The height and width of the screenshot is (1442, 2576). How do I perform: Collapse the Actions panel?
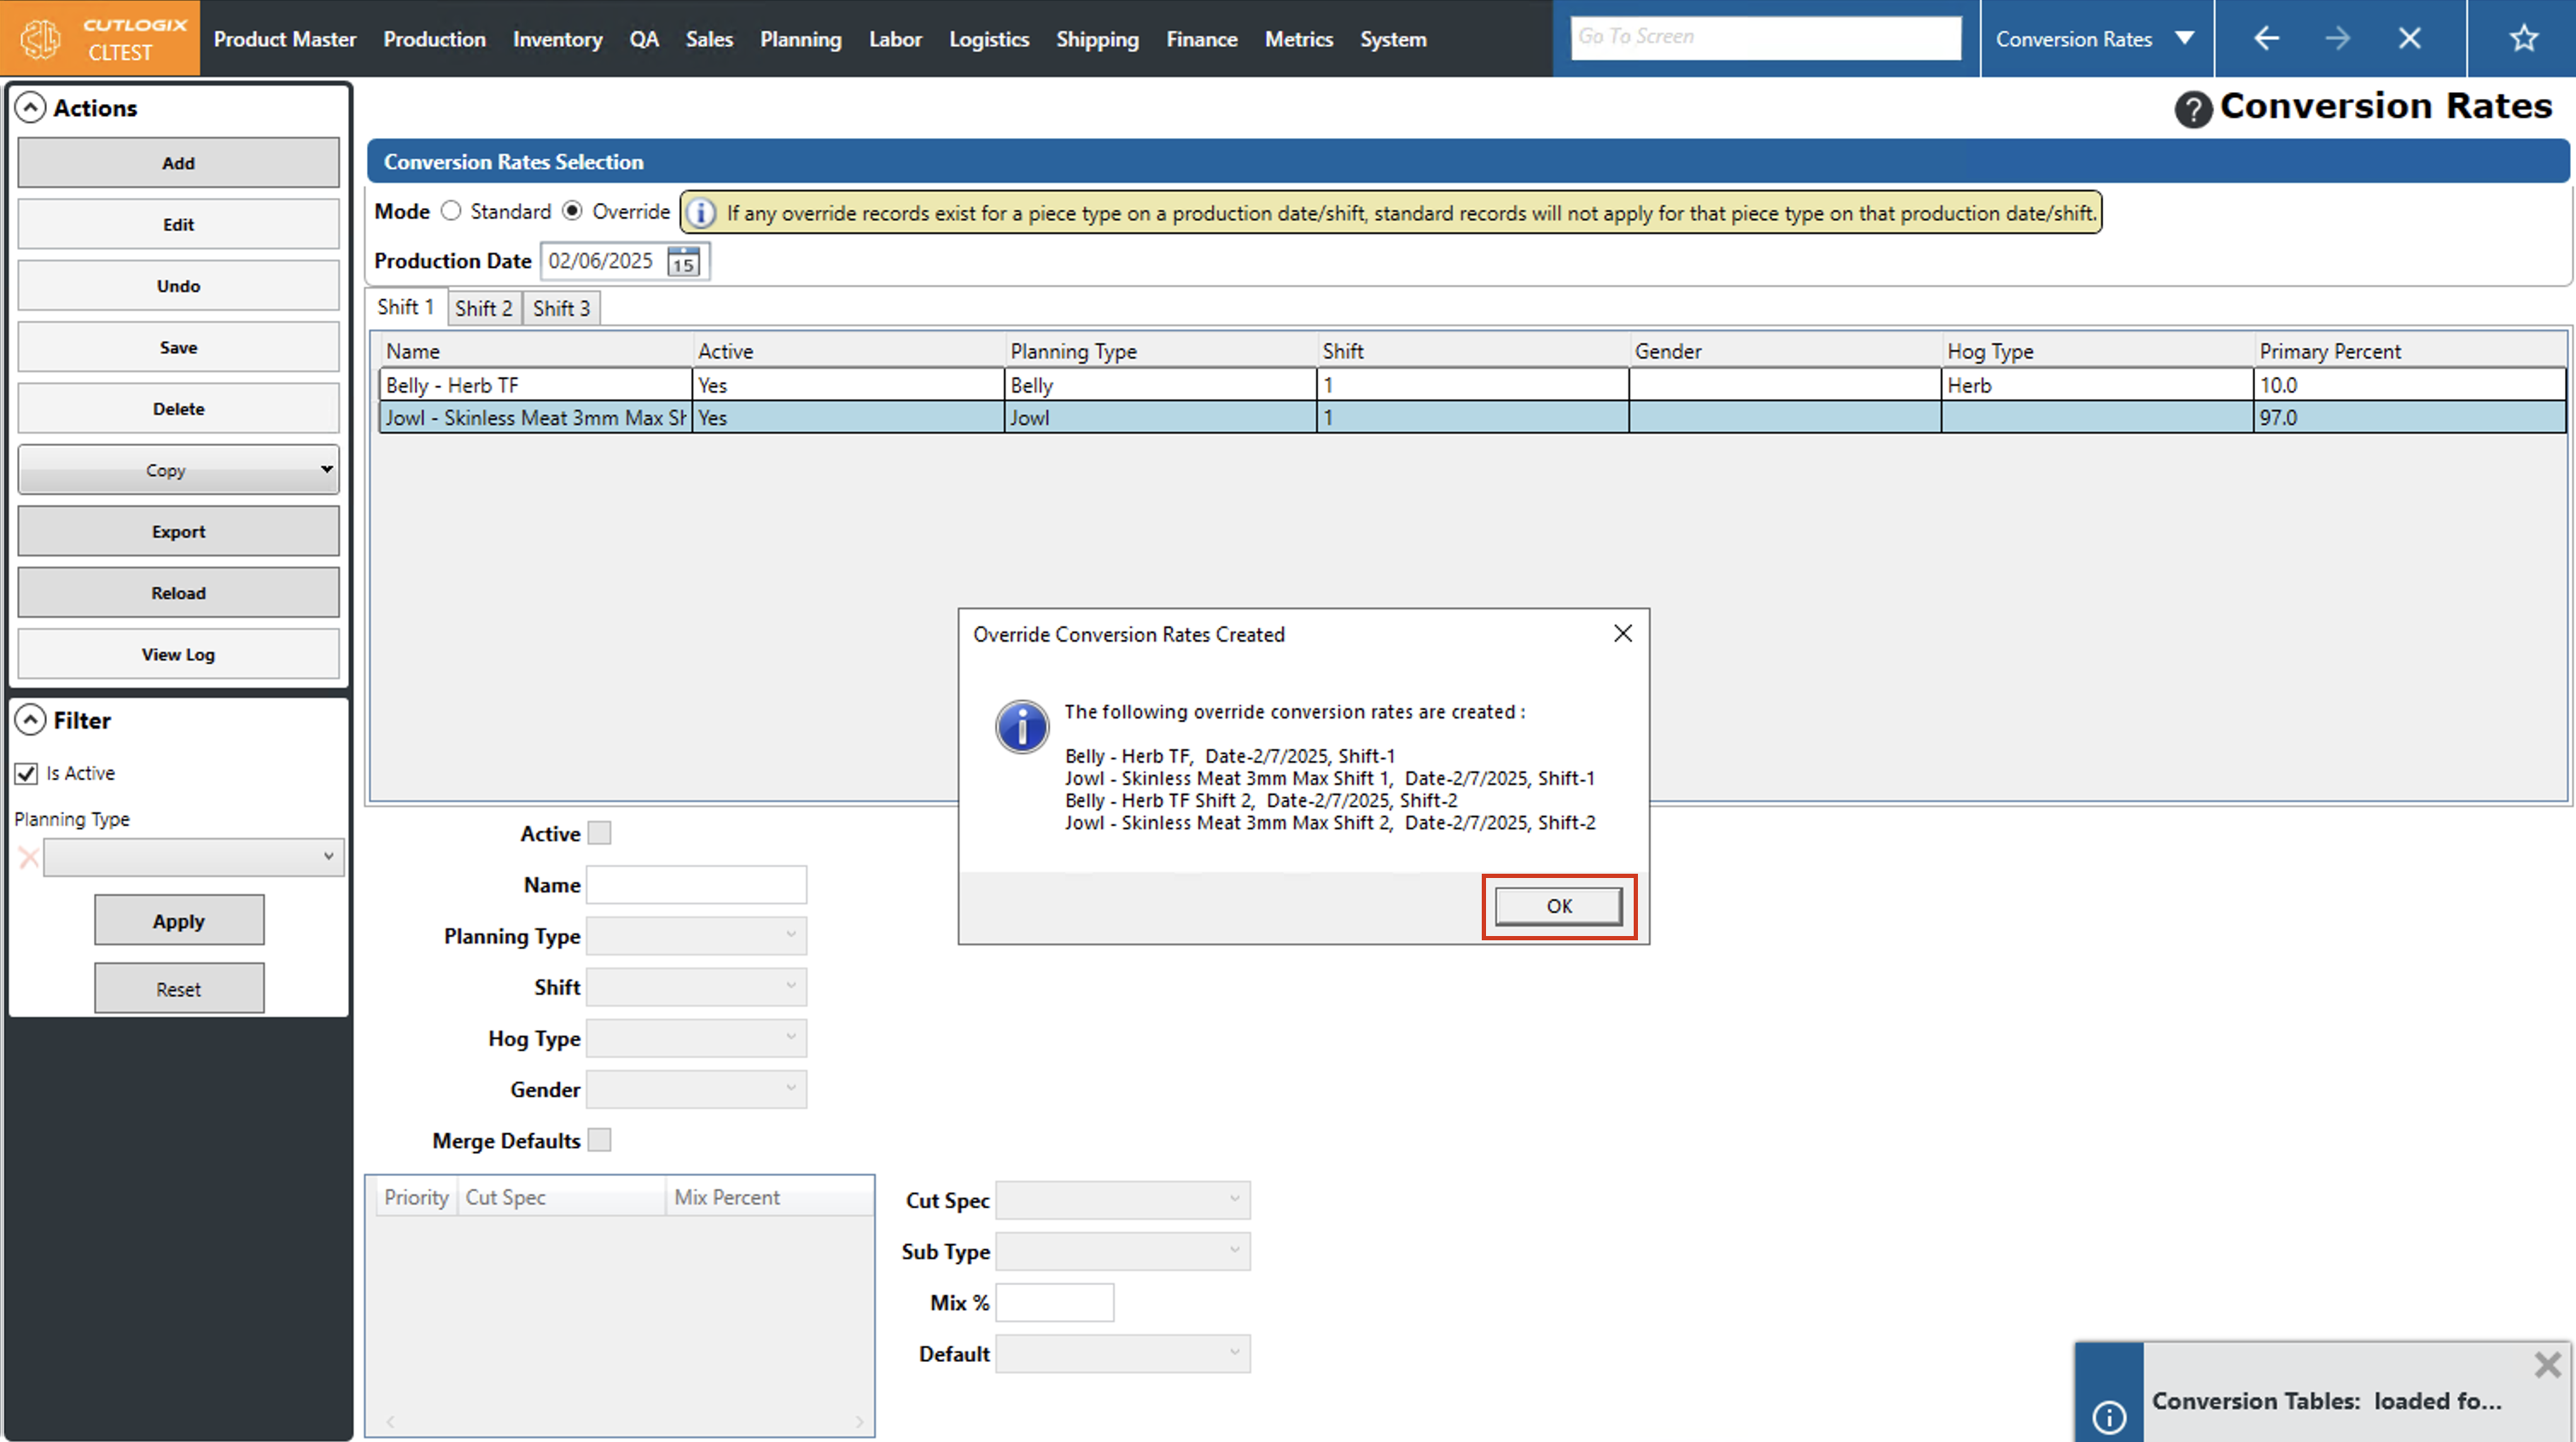coord(31,108)
